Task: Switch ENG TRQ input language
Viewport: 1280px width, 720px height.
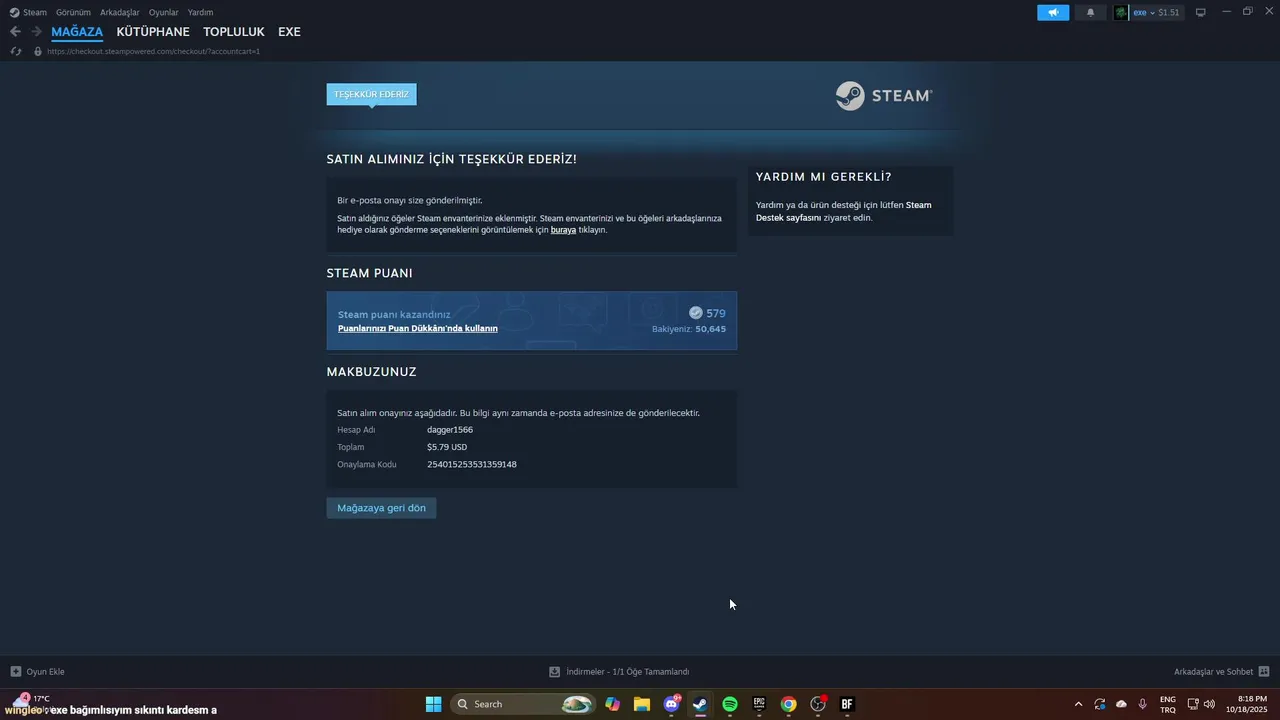Action: [1167, 704]
